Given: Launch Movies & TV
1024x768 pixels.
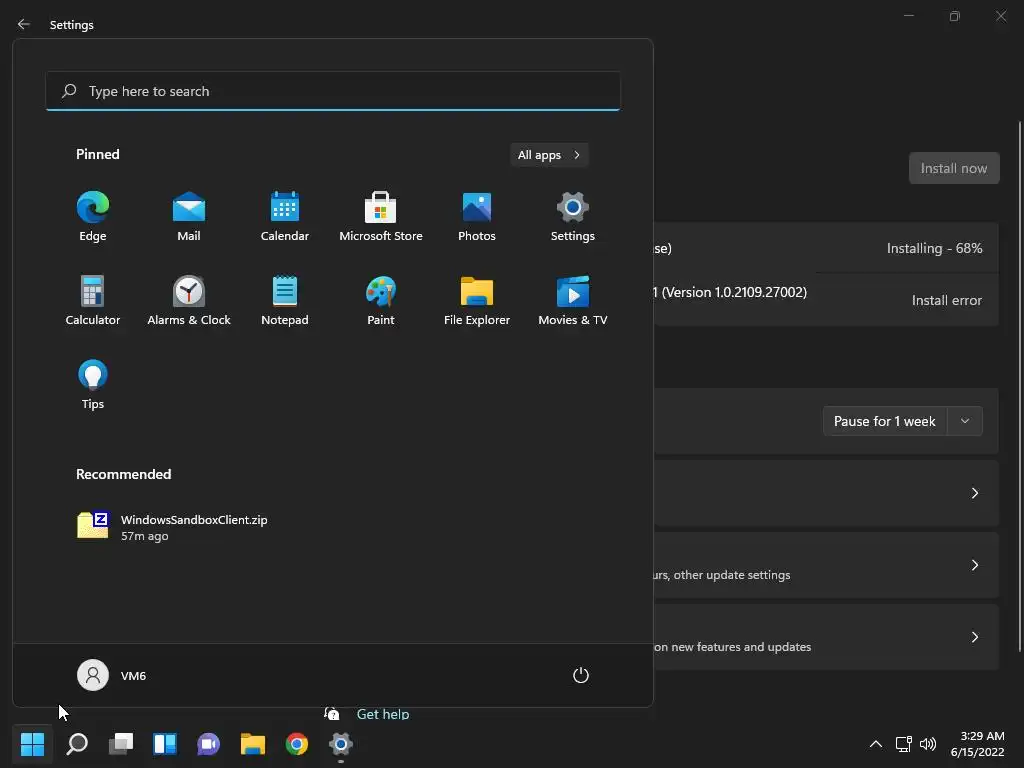Looking at the screenshot, I should pyautogui.click(x=573, y=301).
